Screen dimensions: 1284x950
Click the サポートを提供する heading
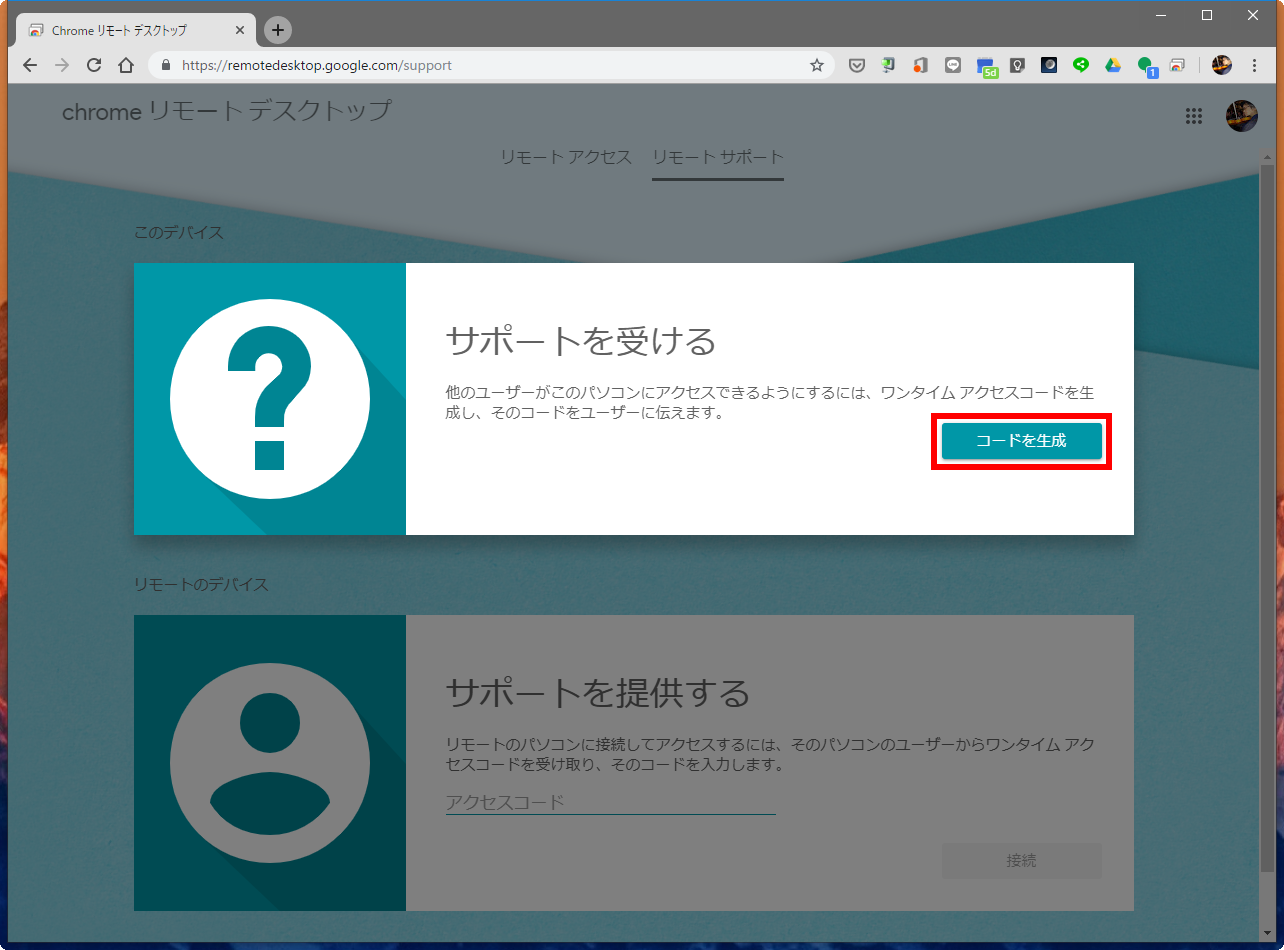pos(598,692)
